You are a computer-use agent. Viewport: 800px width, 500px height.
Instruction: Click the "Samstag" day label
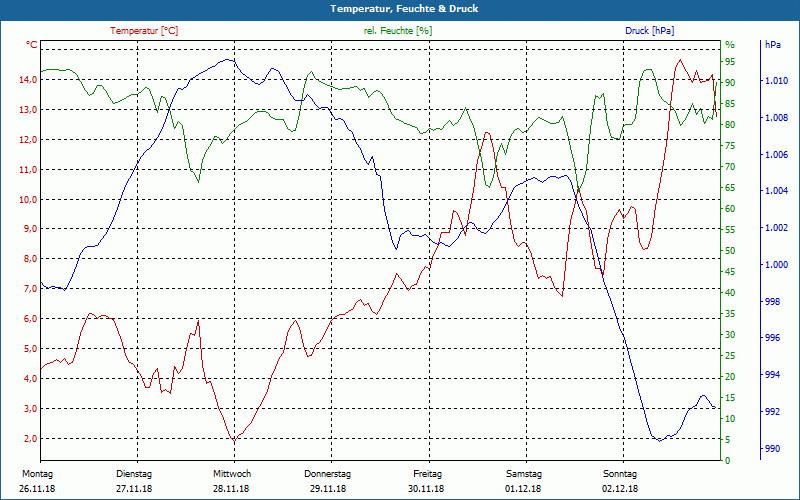(523, 474)
